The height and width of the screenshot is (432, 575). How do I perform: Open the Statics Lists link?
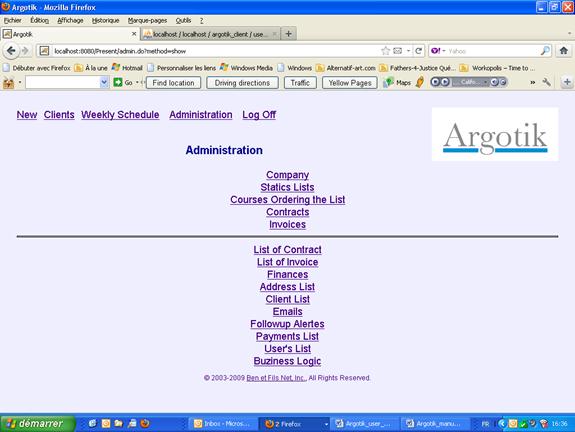(288, 187)
